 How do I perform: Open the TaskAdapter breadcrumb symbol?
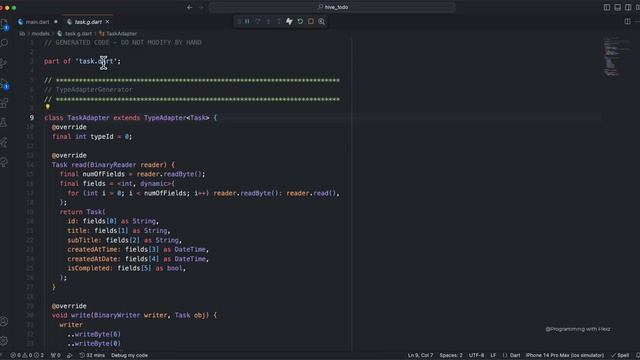(x=118, y=34)
